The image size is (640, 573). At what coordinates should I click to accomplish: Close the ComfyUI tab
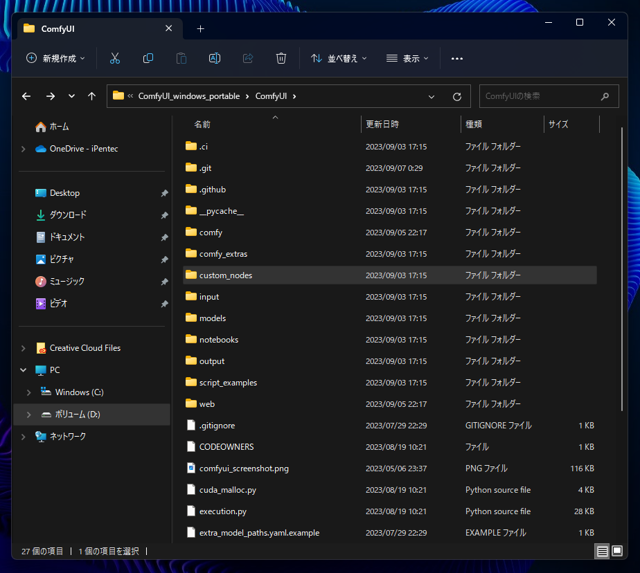coord(169,28)
